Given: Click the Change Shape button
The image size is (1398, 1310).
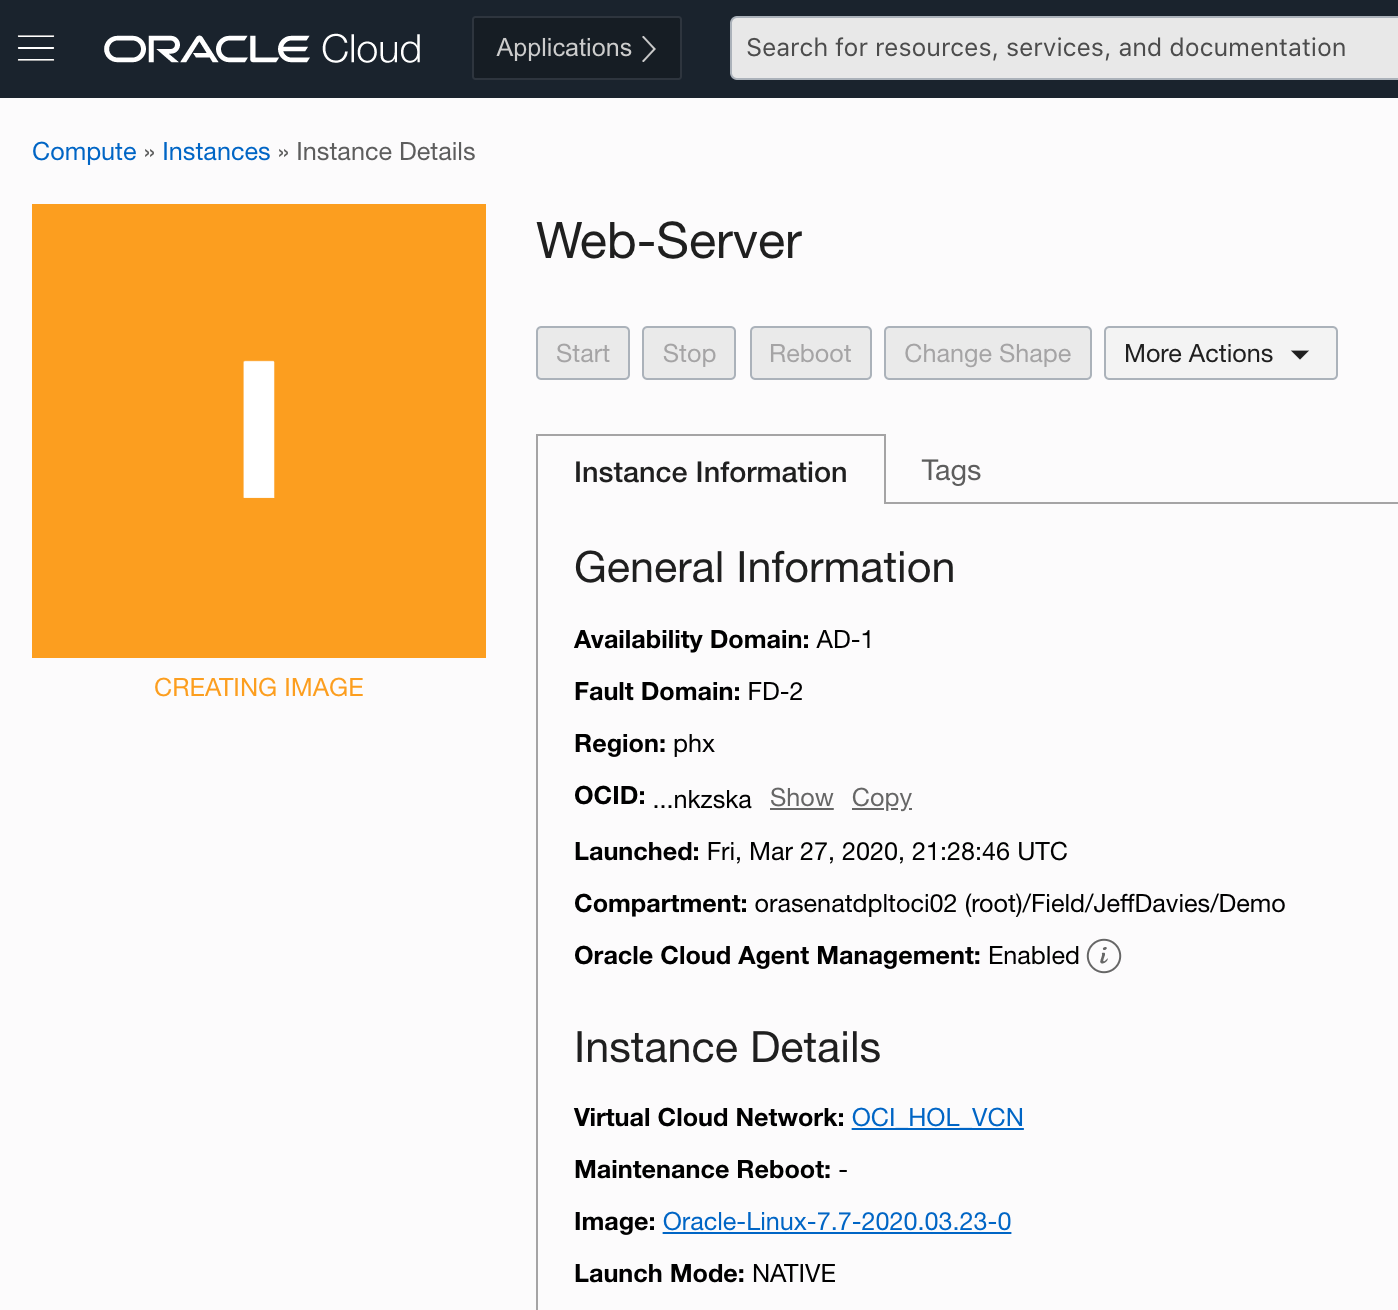Looking at the screenshot, I should (x=988, y=353).
